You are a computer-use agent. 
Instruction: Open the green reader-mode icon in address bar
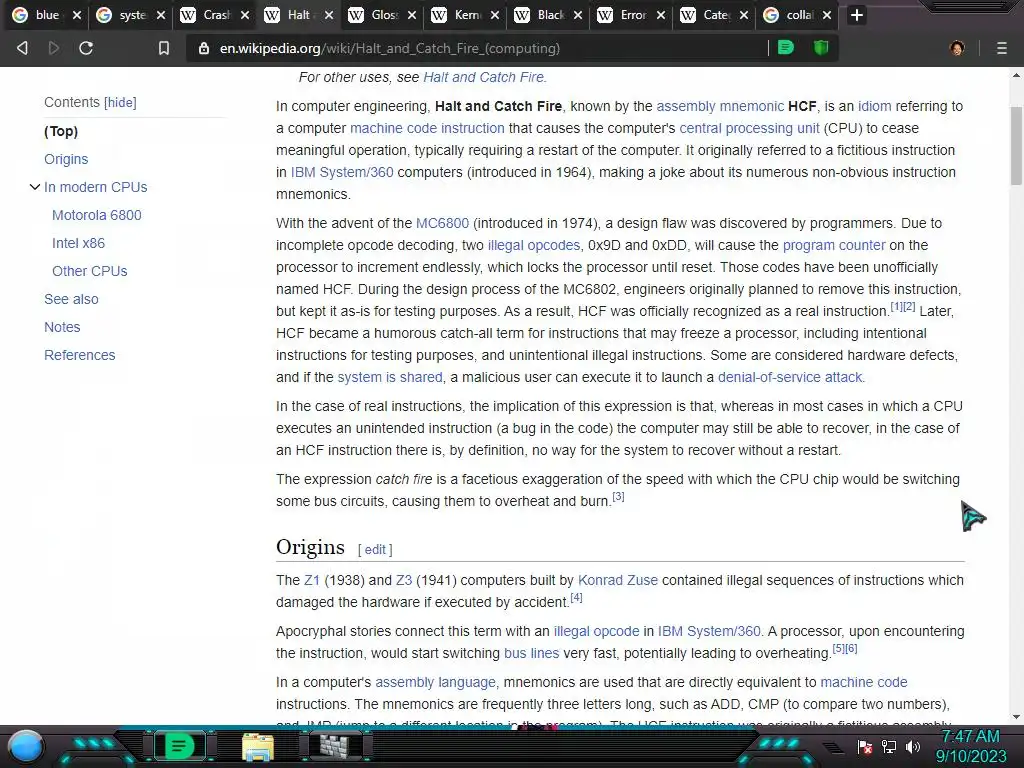(x=786, y=47)
